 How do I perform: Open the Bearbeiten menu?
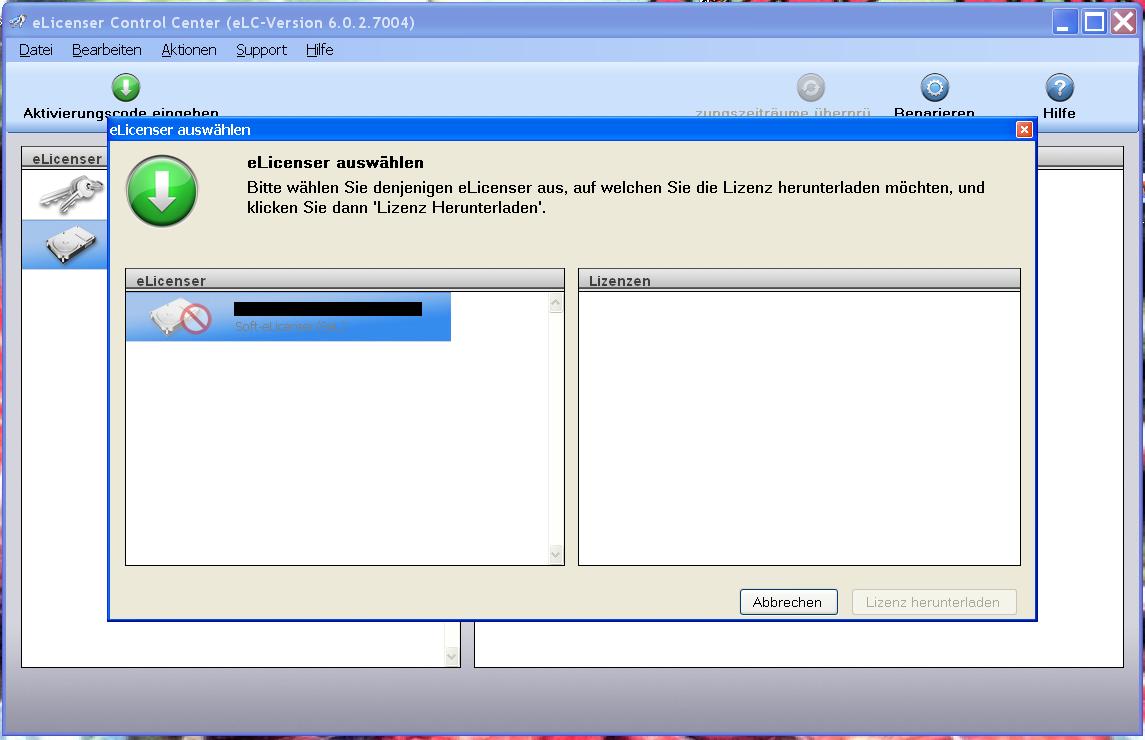coord(106,49)
